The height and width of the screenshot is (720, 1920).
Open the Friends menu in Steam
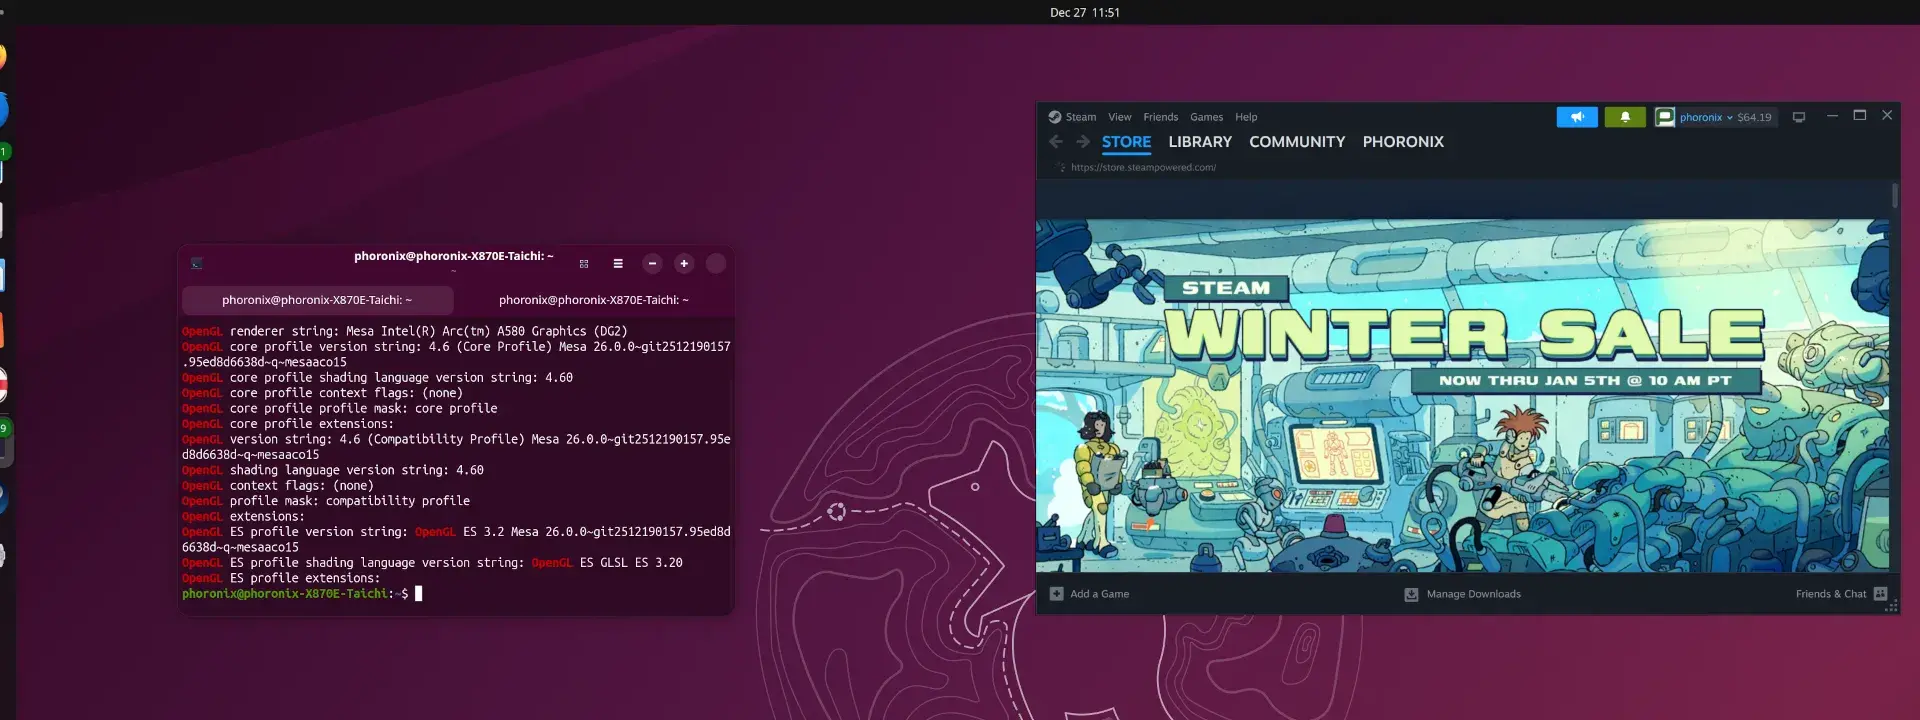(1160, 117)
